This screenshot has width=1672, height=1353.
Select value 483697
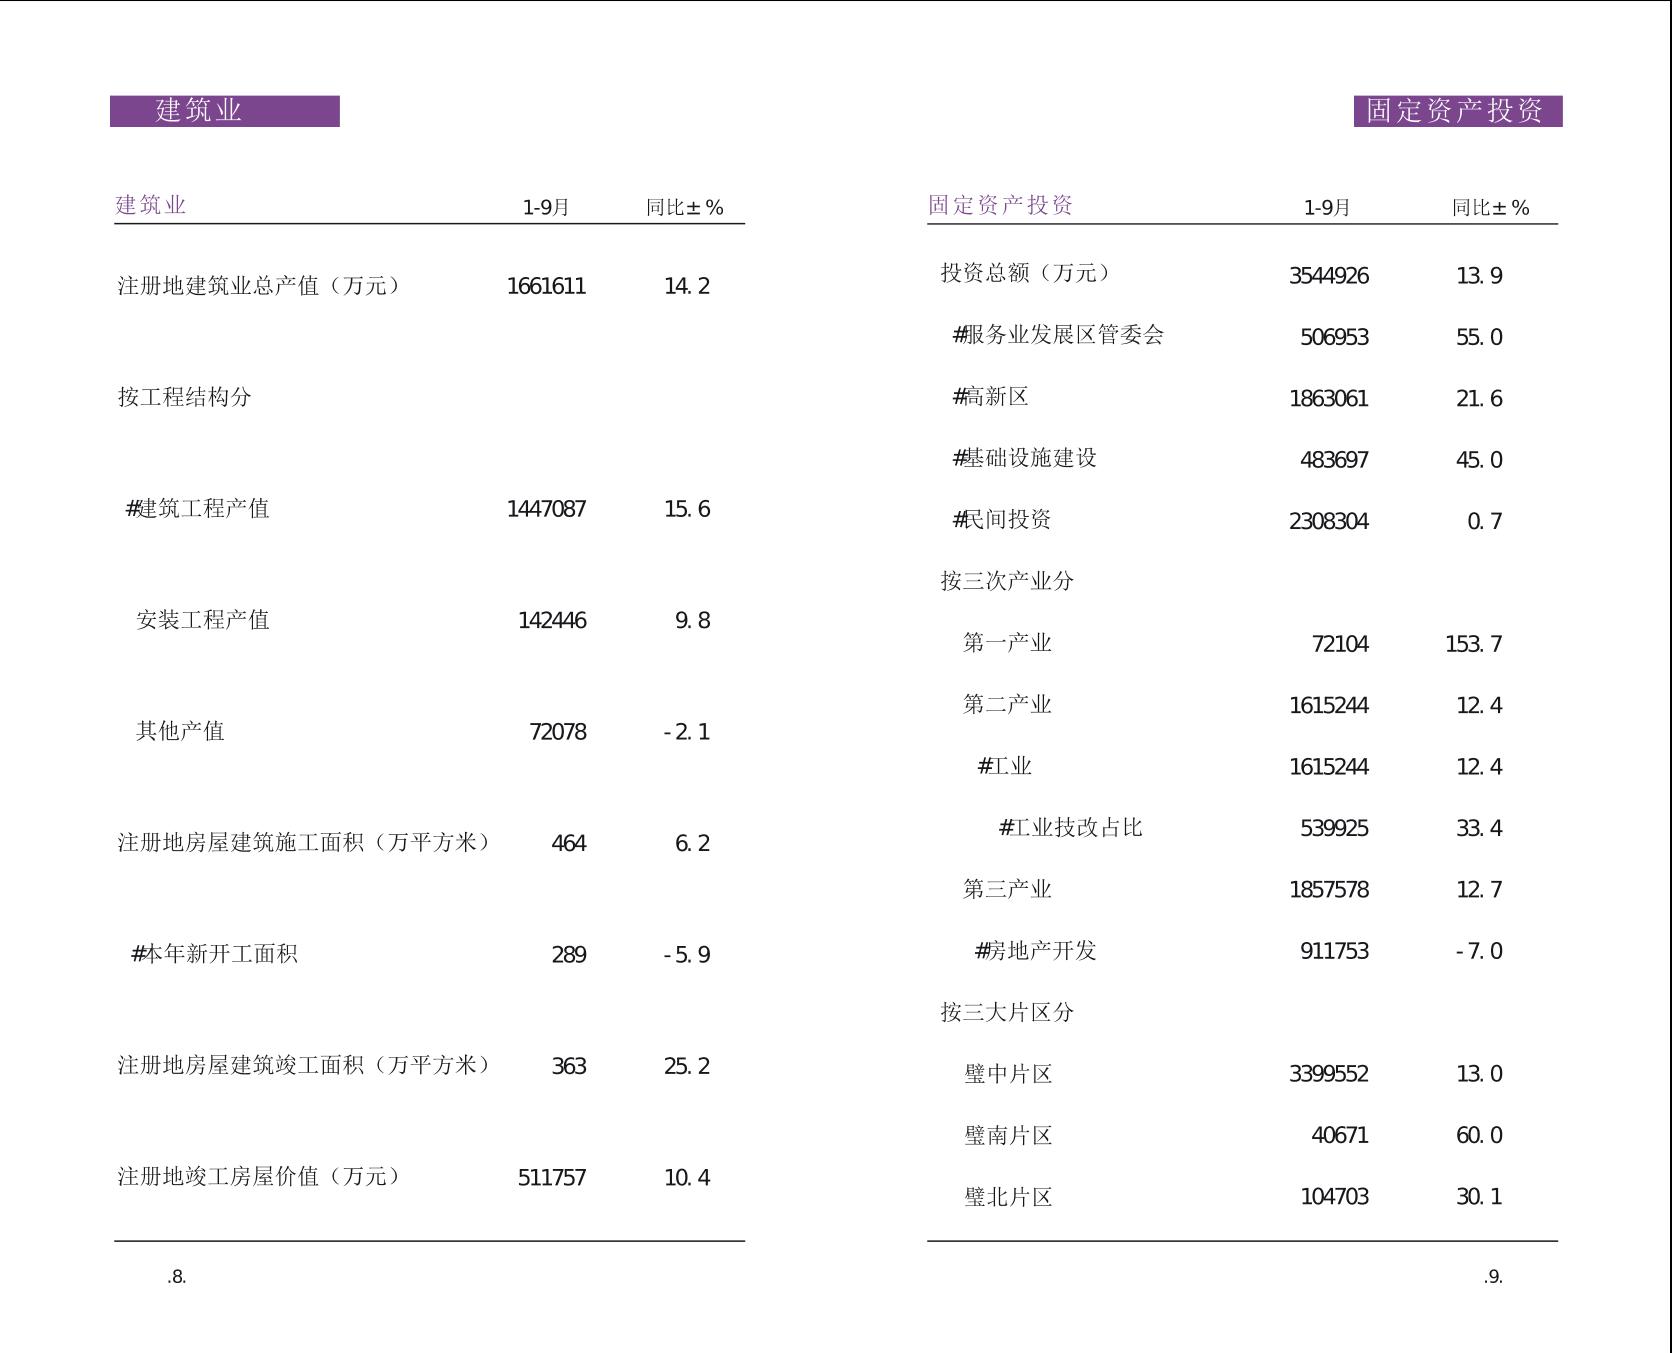pos(1334,461)
